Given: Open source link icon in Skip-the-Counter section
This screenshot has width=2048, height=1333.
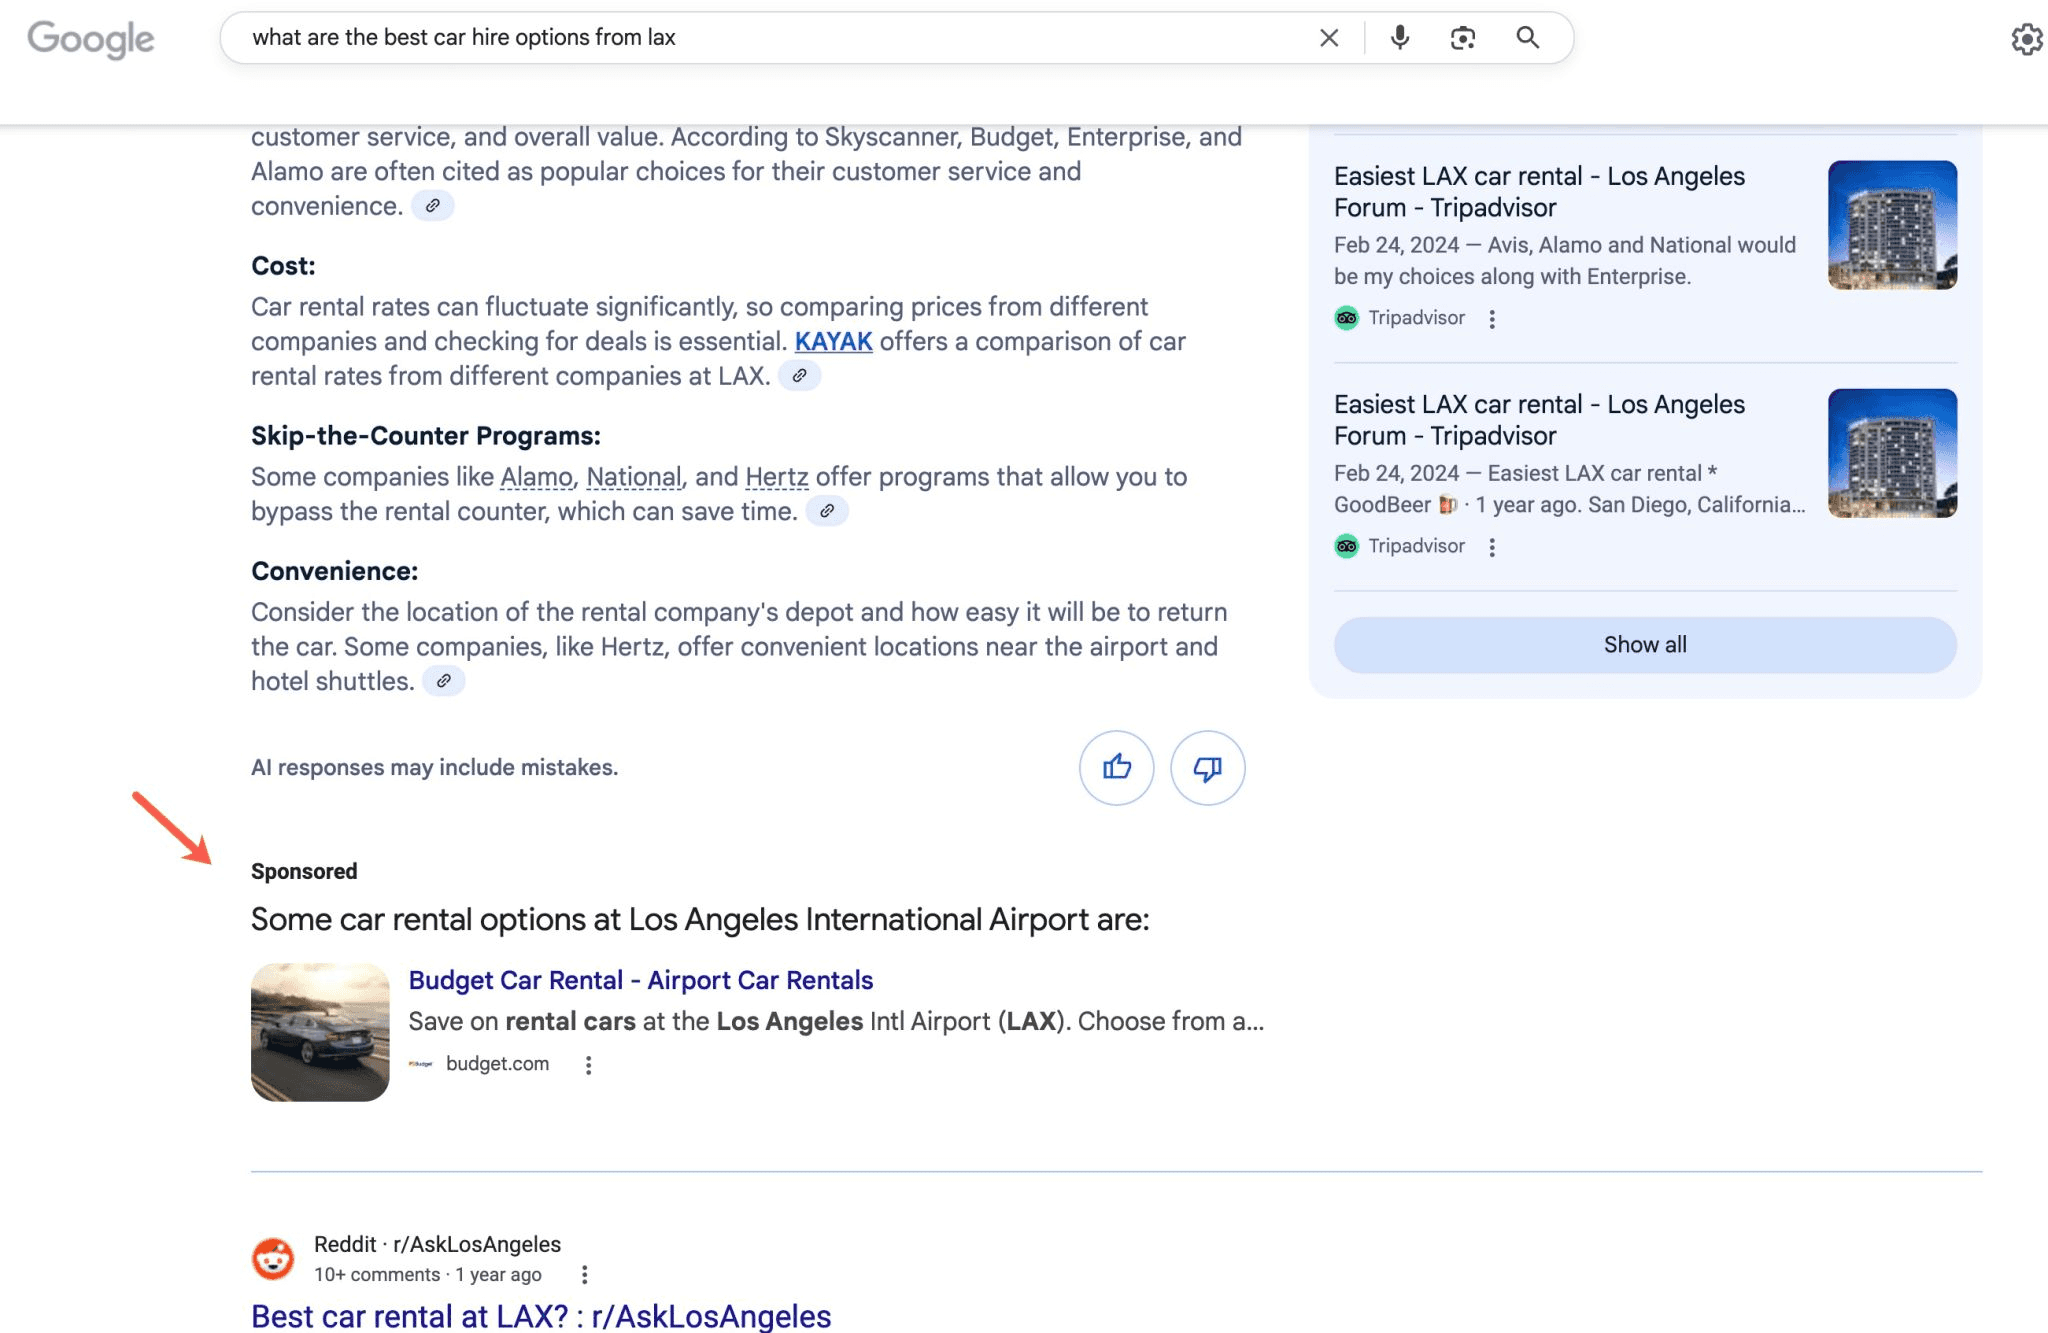Looking at the screenshot, I should [827, 511].
